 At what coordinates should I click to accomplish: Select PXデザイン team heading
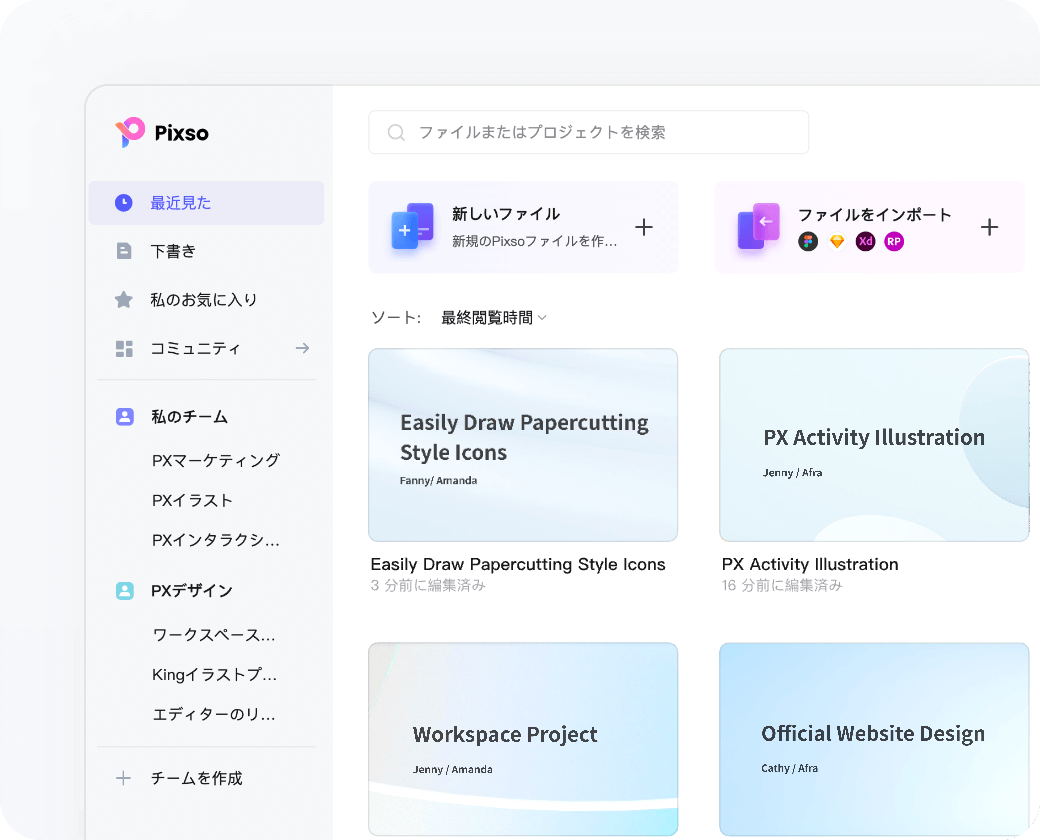coord(192,591)
